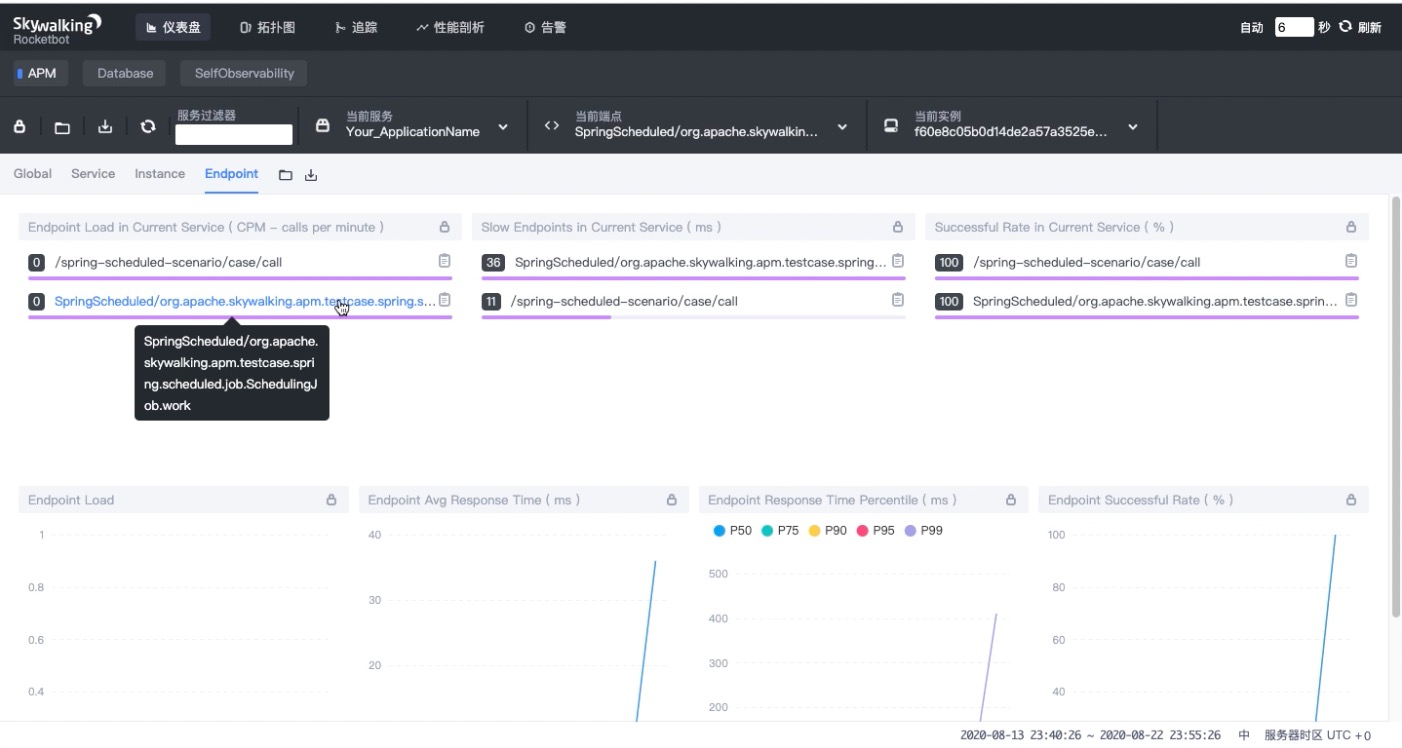Click the instance icon beside 当前实例
Viewport: 1402px width, 748px height.
click(890, 126)
